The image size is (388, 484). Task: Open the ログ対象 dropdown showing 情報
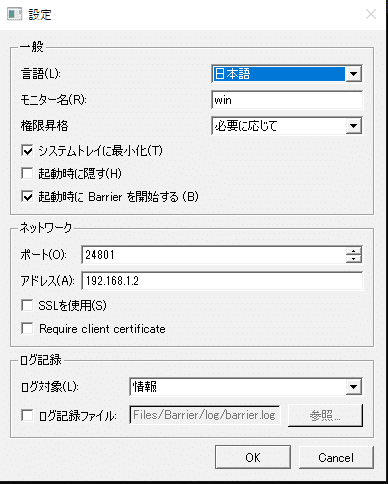[246, 387]
